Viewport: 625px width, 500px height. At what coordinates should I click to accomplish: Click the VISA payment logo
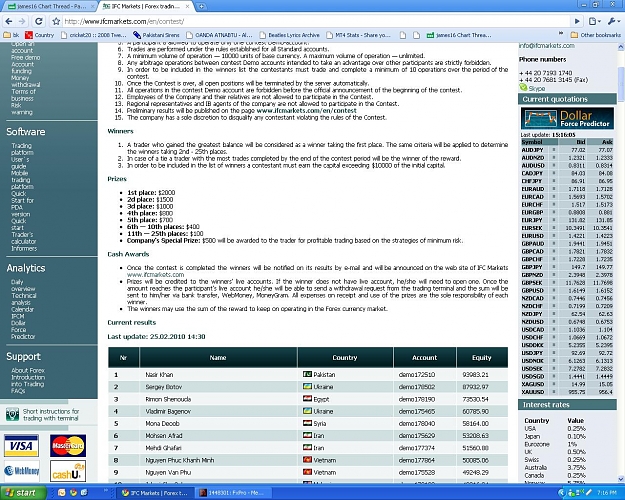(x=22, y=445)
